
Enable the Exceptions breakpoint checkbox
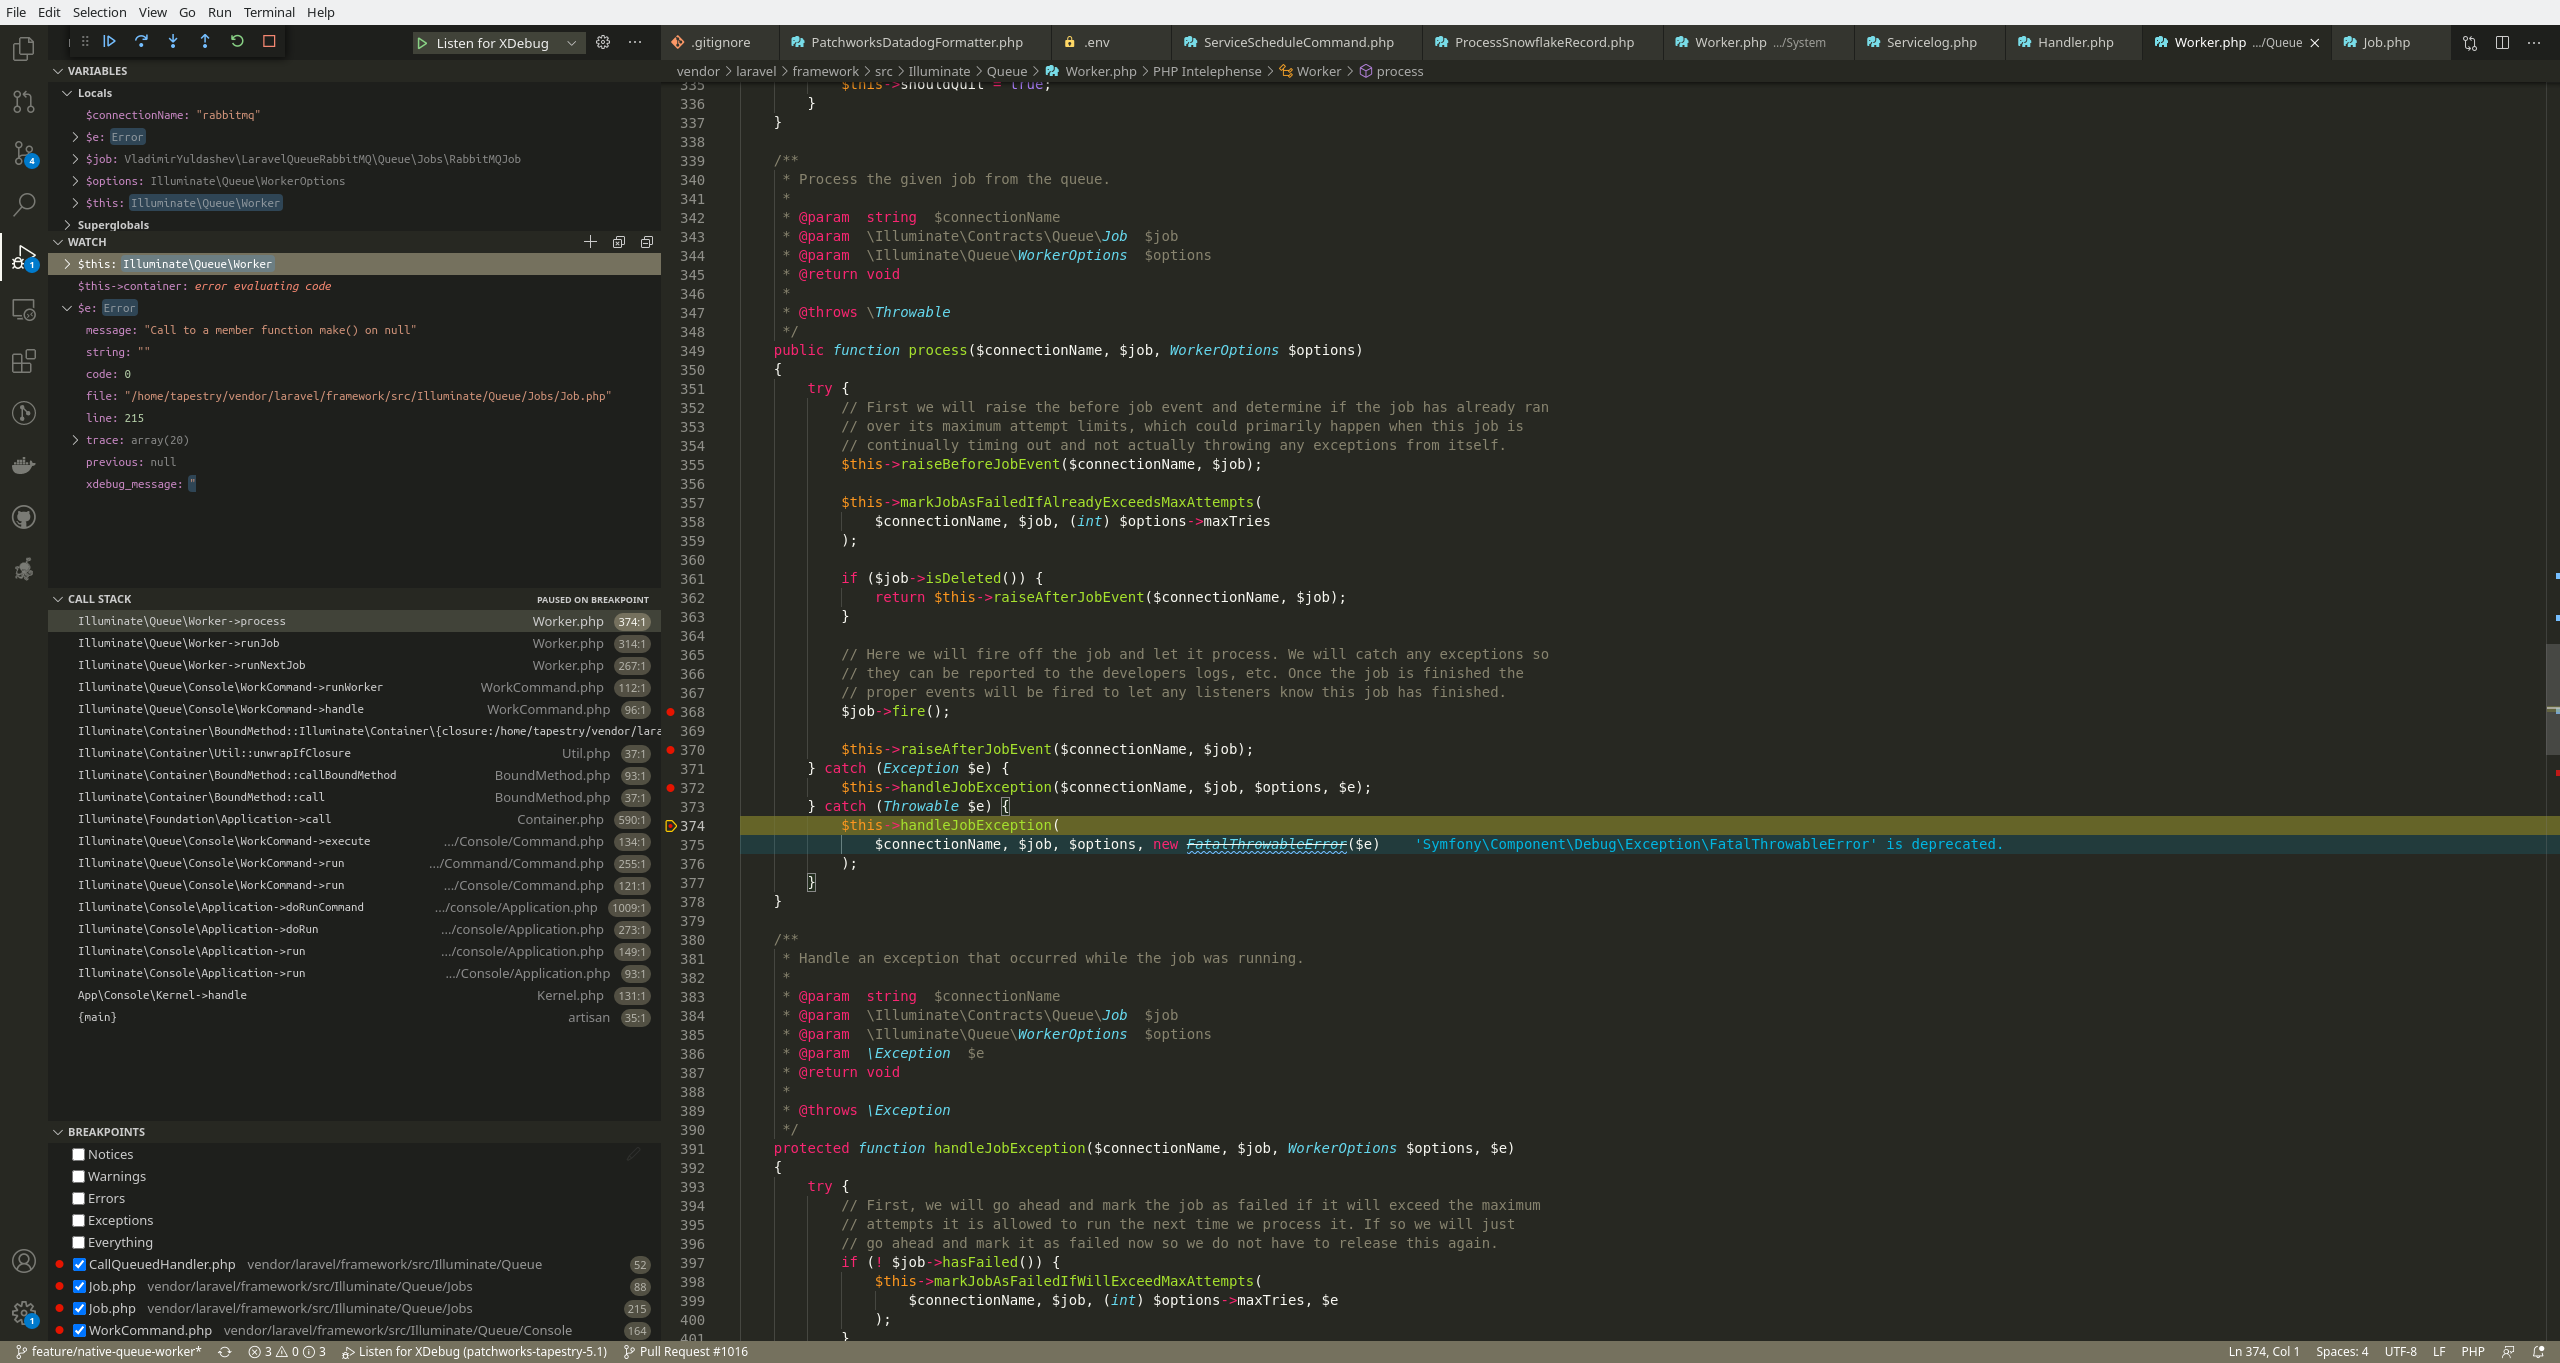(x=78, y=1221)
